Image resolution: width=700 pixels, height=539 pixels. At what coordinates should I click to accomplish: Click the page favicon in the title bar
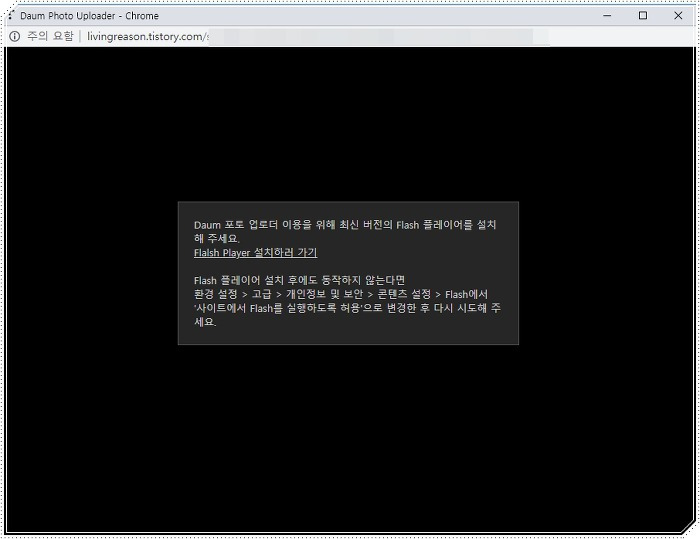pos(11,15)
